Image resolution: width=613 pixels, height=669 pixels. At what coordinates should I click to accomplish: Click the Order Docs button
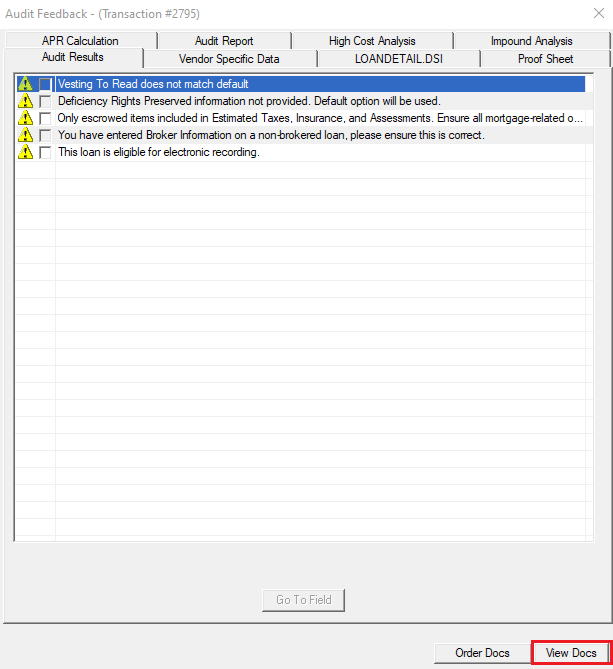tap(482, 653)
